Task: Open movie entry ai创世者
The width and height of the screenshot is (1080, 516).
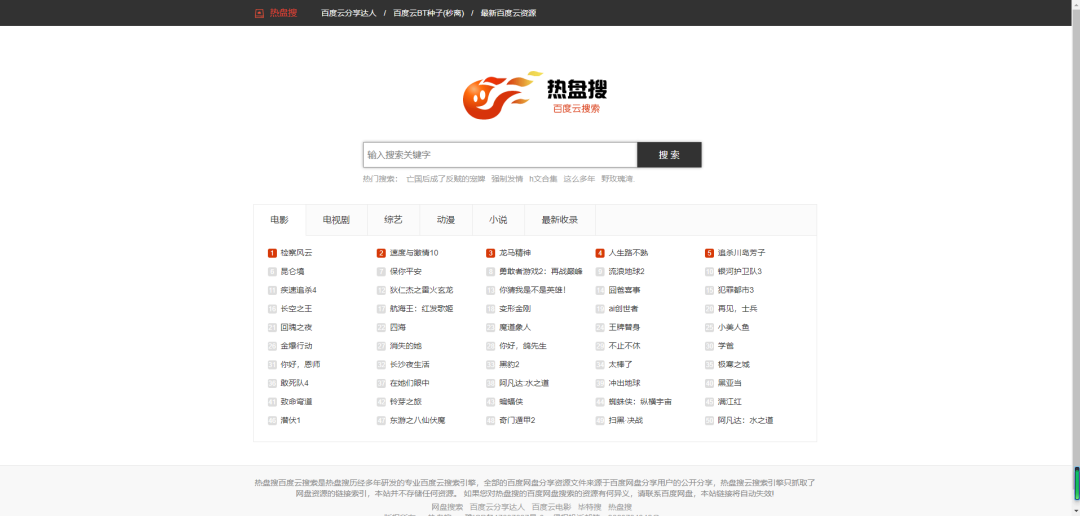Action: coord(623,309)
